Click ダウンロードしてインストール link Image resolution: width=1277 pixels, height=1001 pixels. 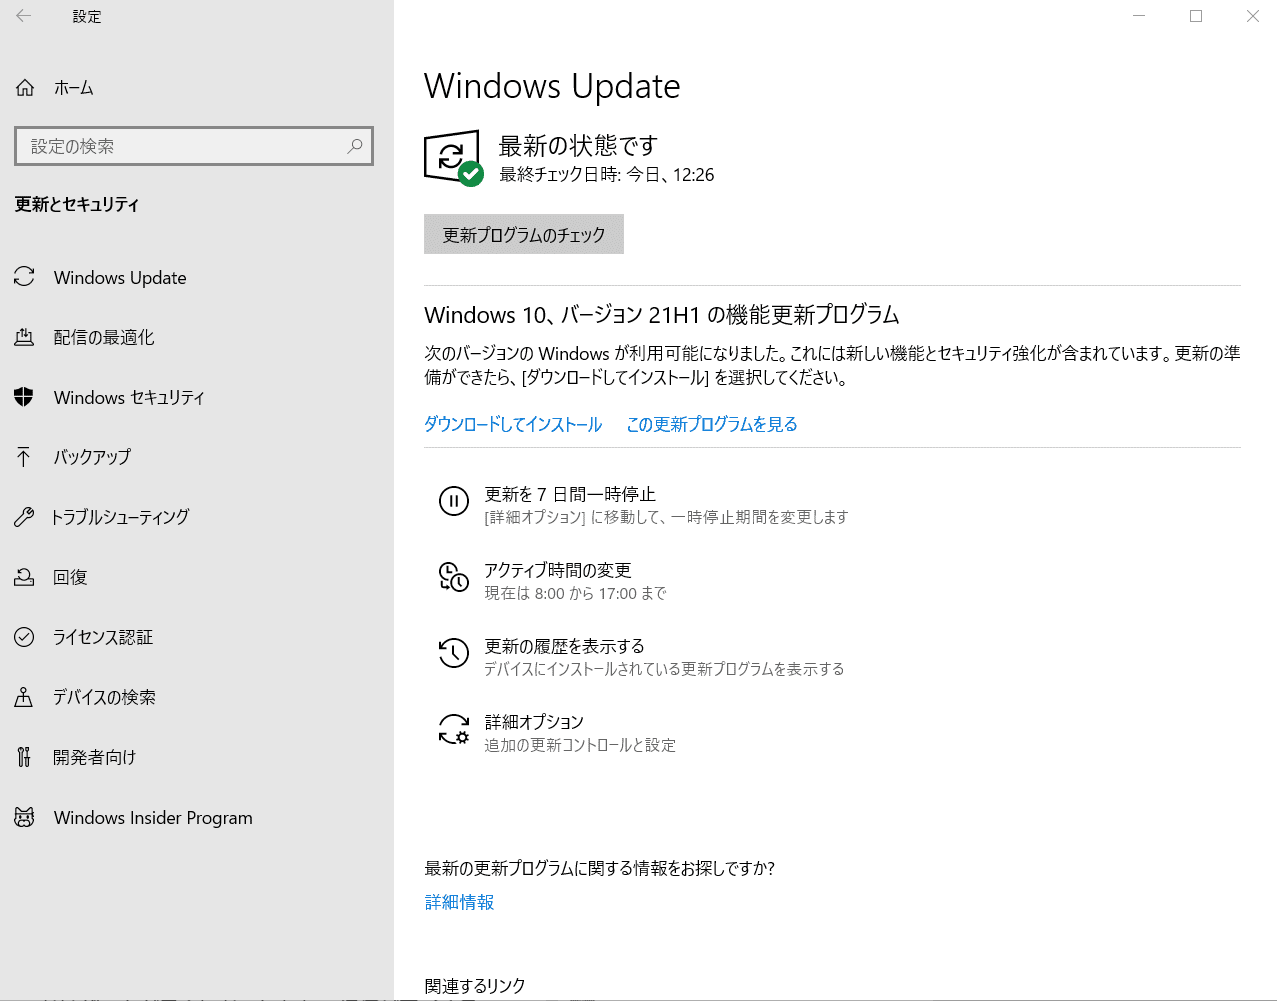pyautogui.click(x=513, y=424)
